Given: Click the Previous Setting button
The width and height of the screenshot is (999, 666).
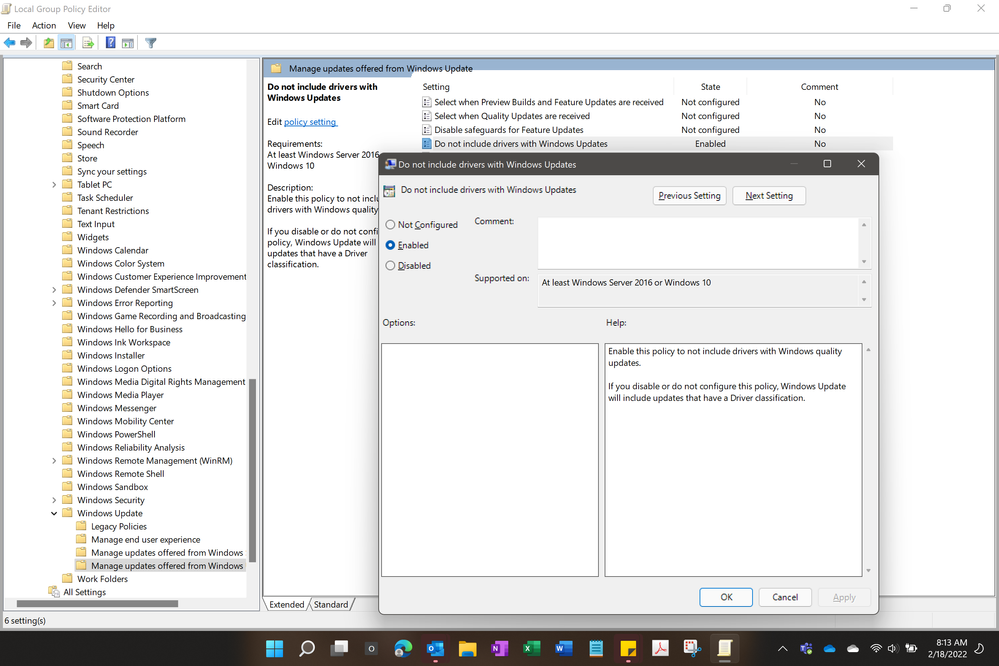Looking at the screenshot, I should (x=689, y=196).
